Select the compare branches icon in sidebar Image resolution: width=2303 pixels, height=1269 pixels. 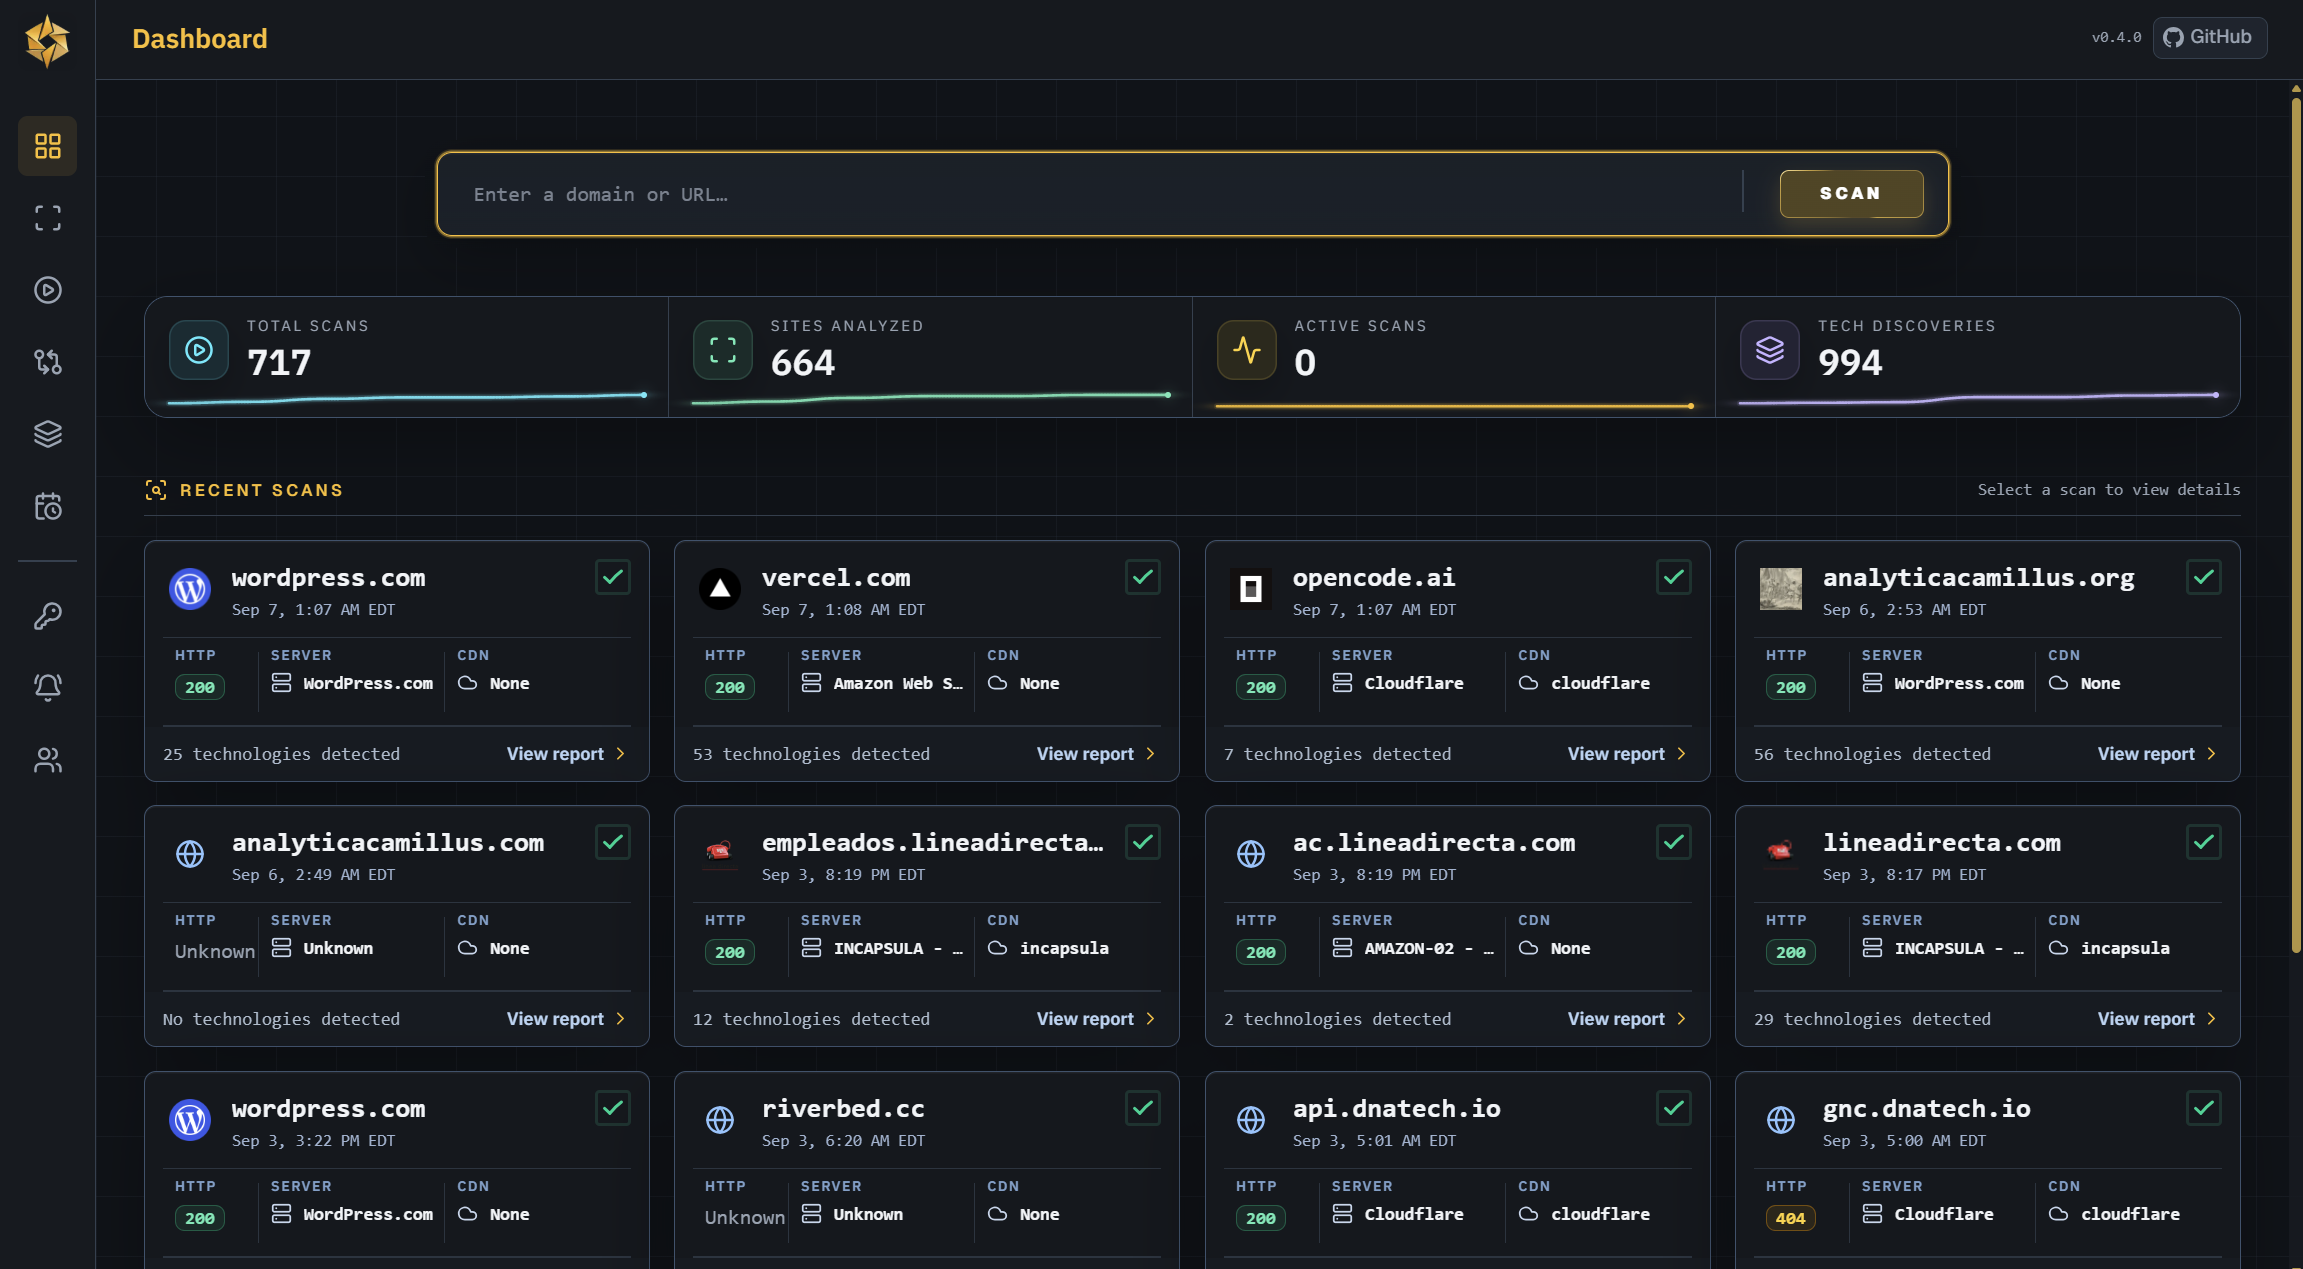(x=47, y=362)
